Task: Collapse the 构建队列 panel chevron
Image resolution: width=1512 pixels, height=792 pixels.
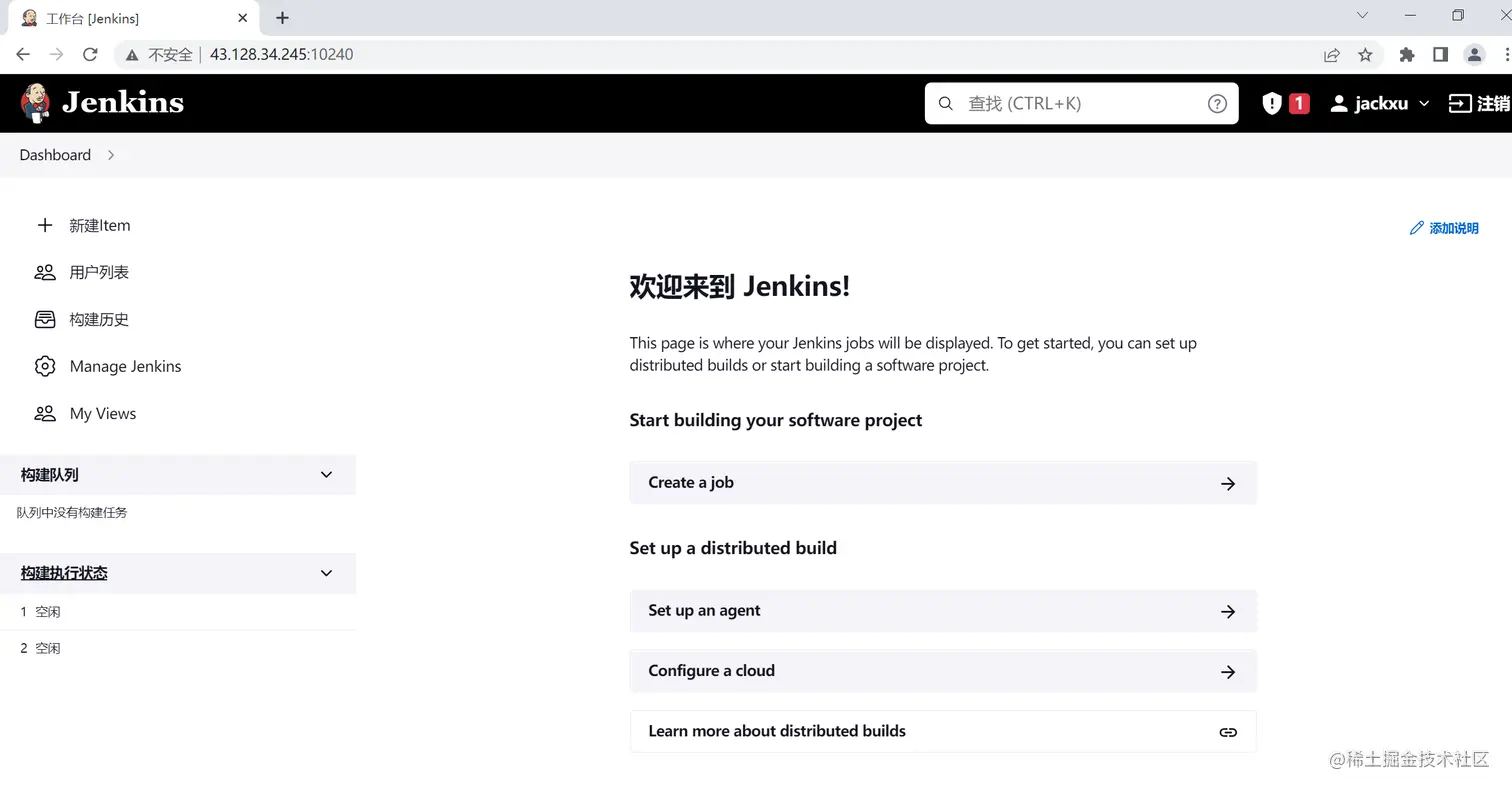Action: pos(326,474)
